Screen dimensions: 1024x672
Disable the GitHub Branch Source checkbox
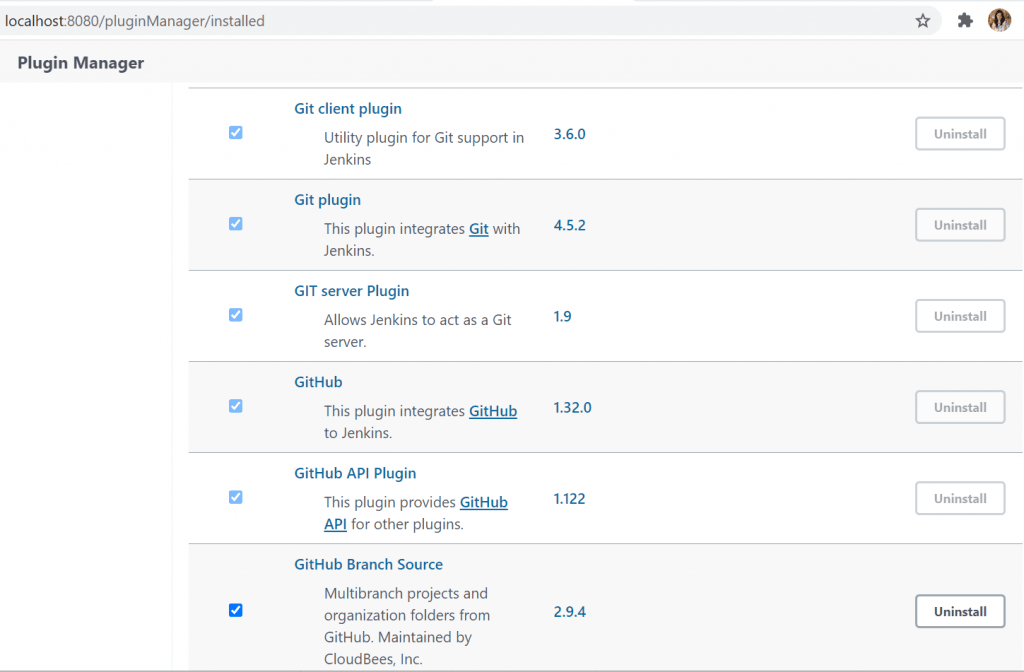pos(235,610)
